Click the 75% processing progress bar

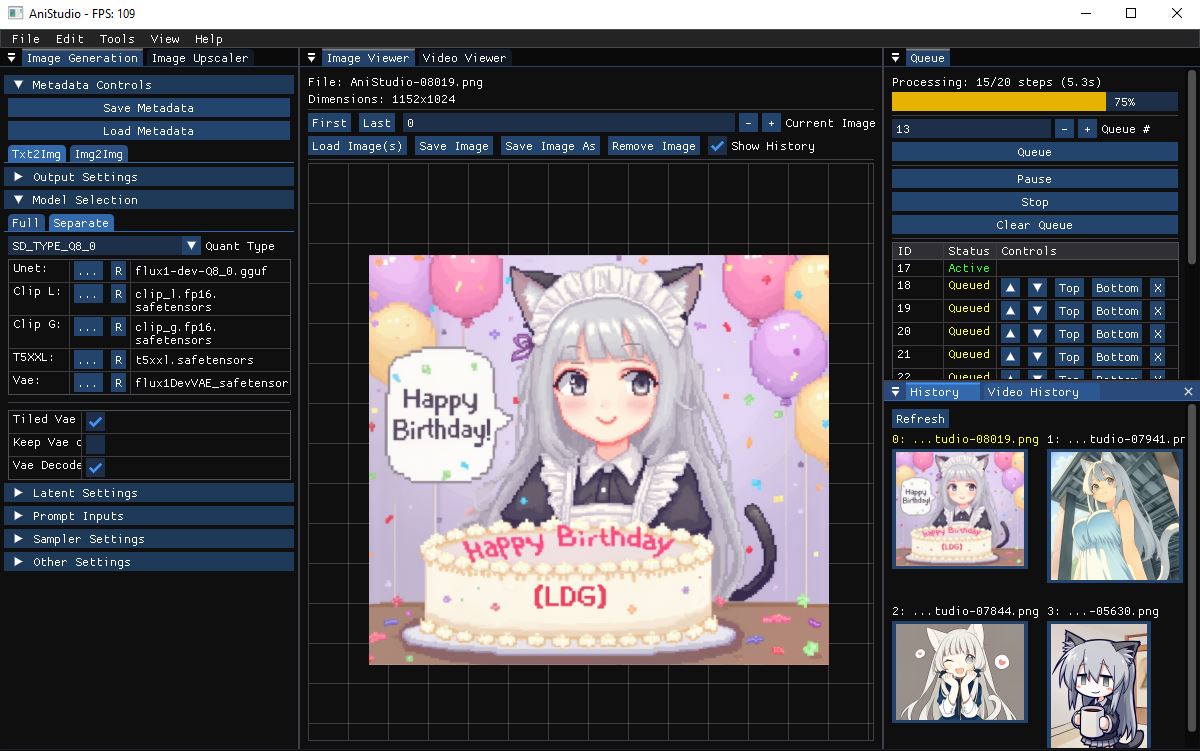tap(1034, 102)
